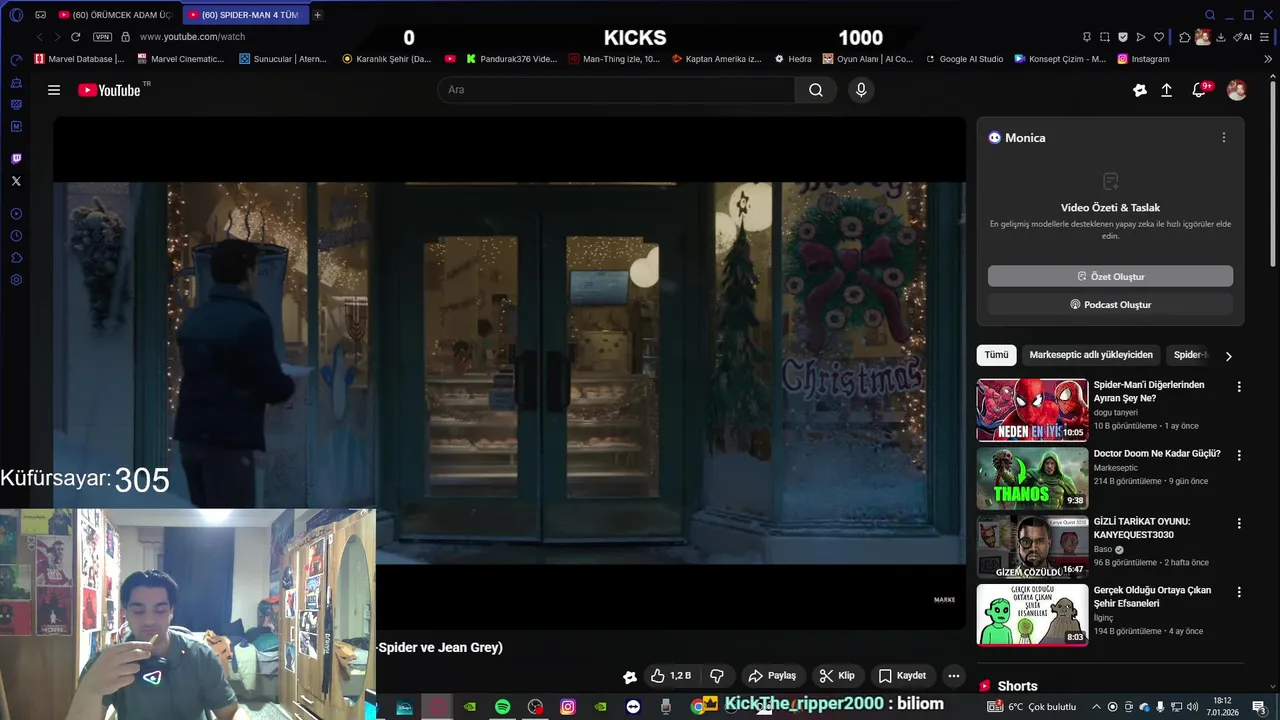Open options menu for KANYEQUEST3030 video

[x=1239, y=523]
